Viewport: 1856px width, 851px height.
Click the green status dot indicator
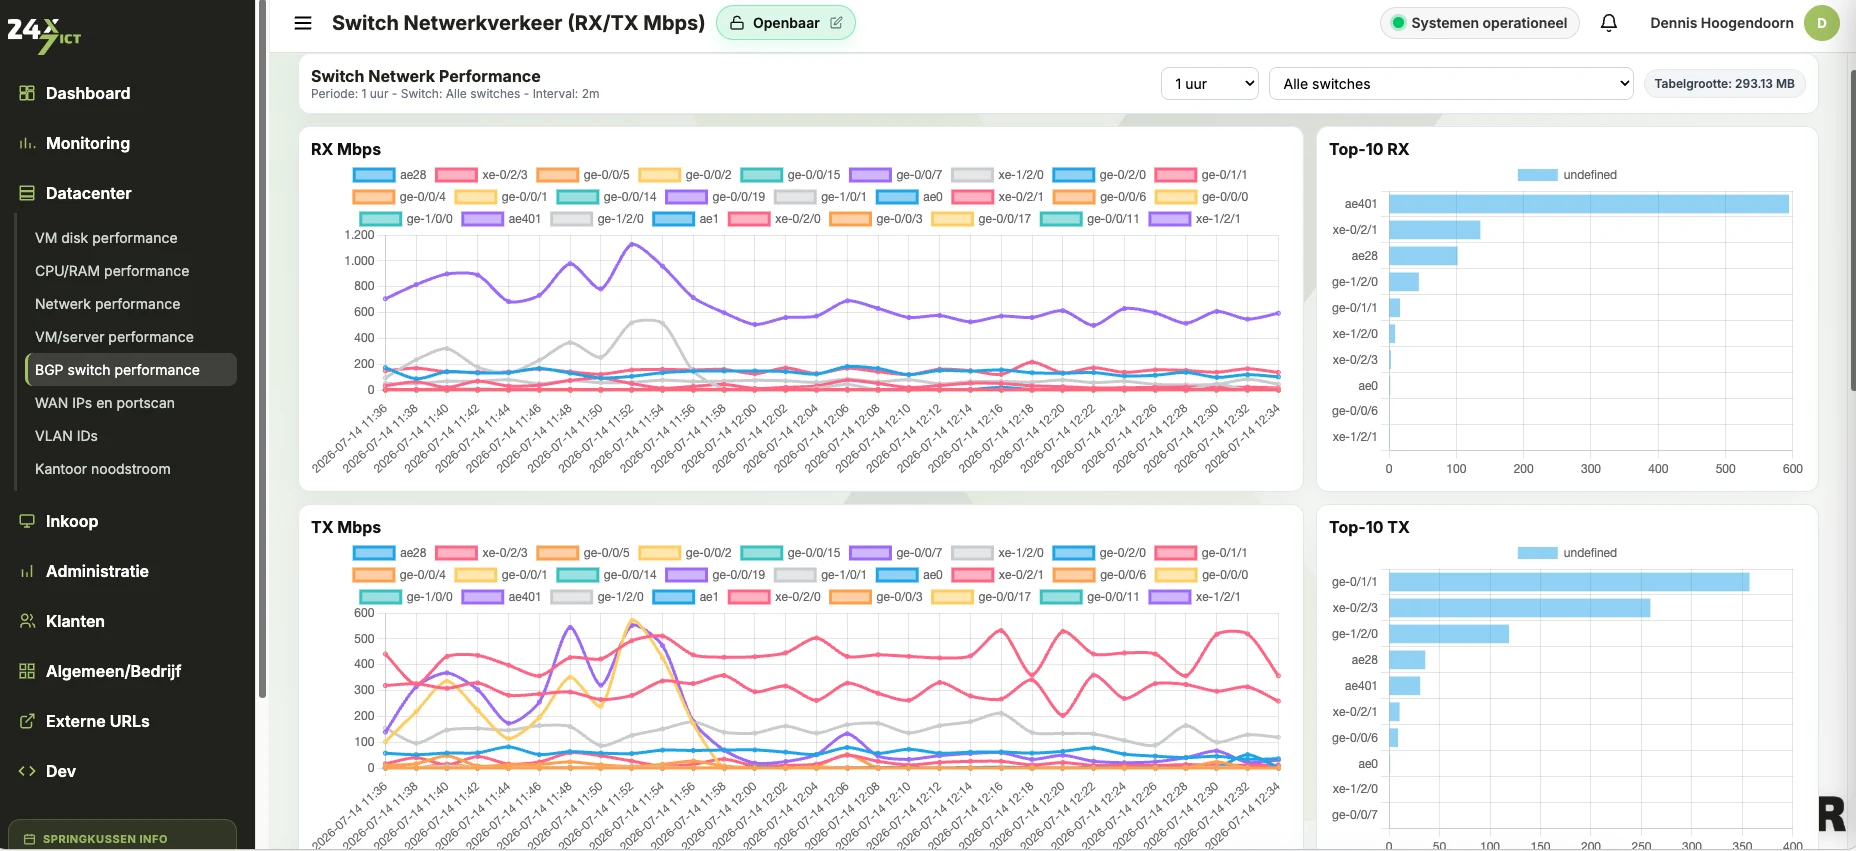coord(1398,23)
